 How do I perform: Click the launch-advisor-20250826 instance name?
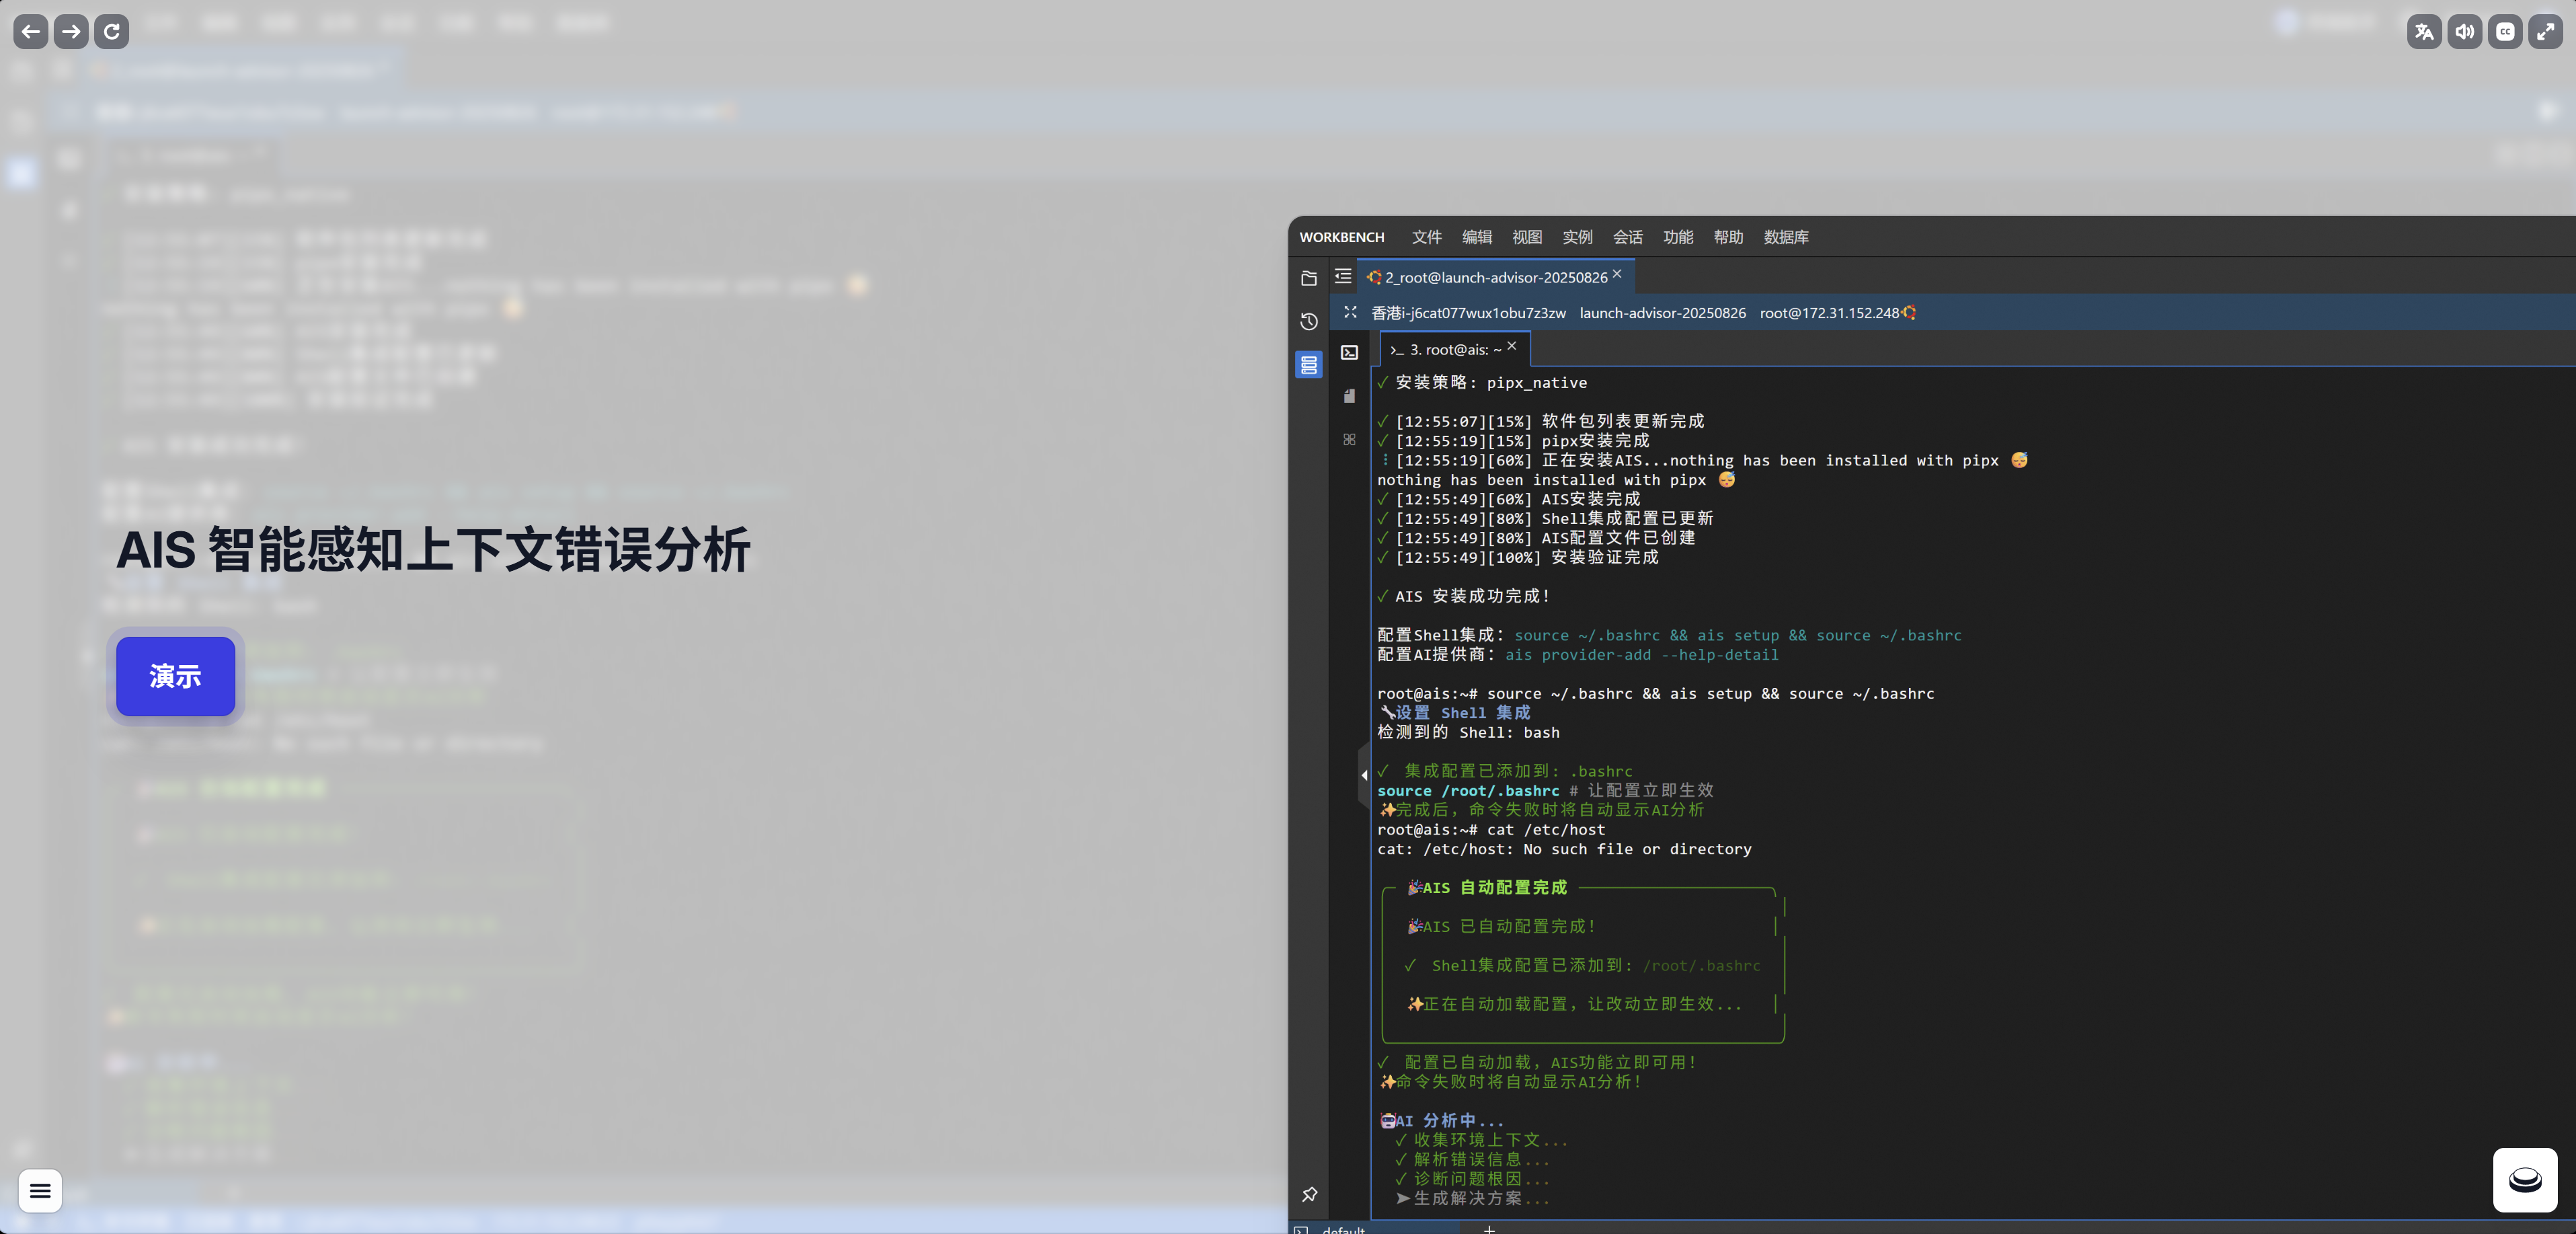[1662, 313]
